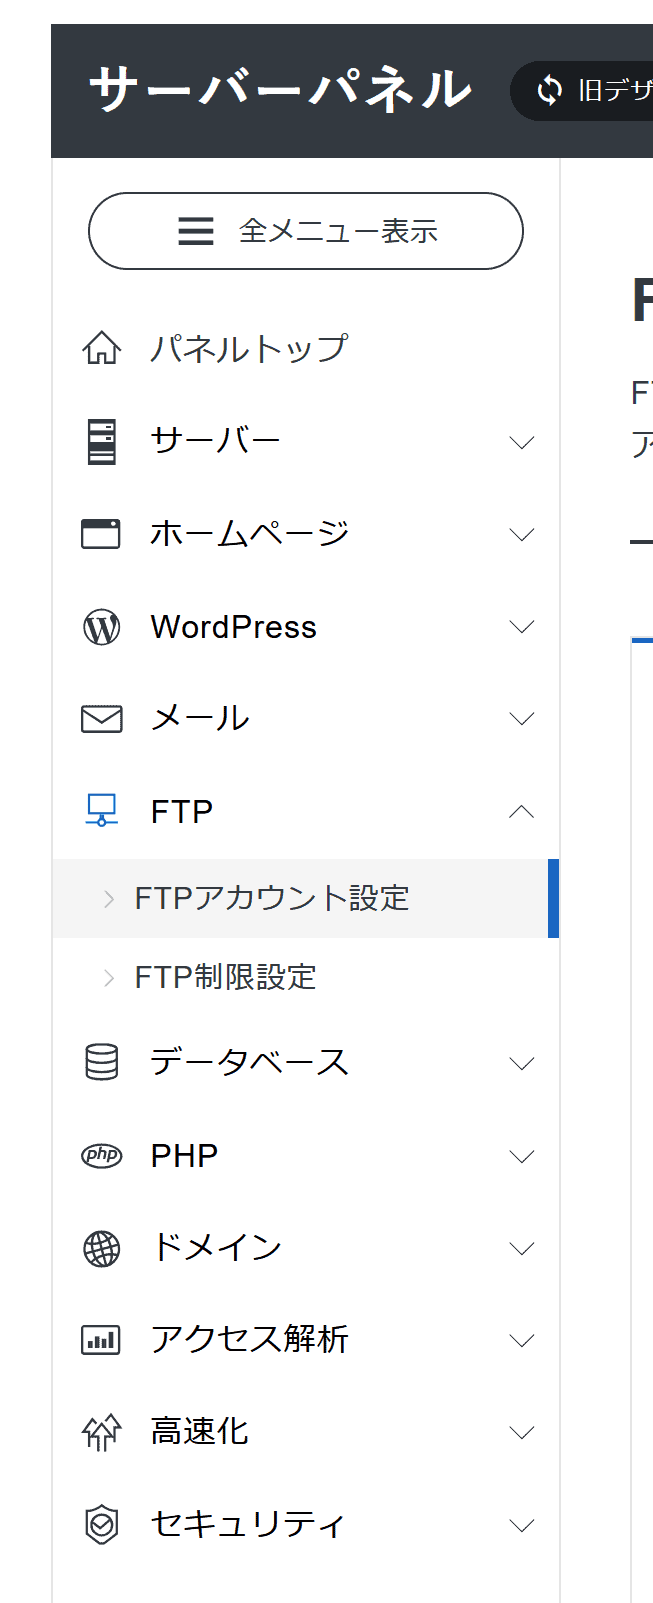Click the bar chart icon for アクセス解析
Screen dimensions: 653x1603
coord(101,1340)
